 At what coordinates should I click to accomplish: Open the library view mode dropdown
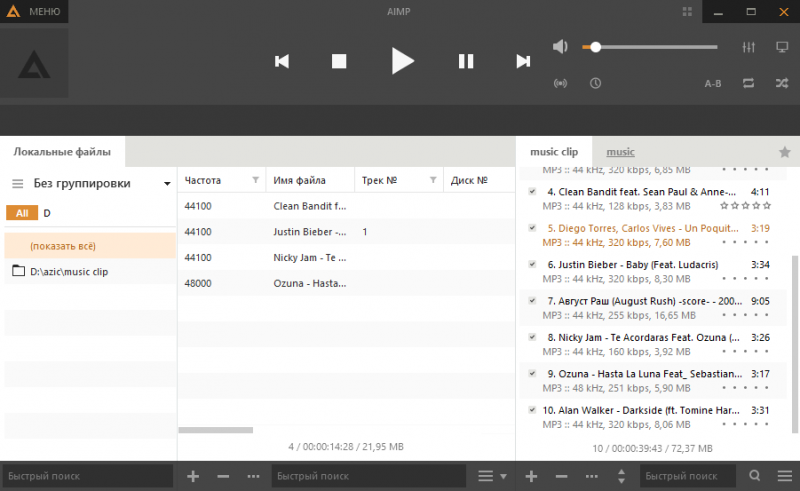pyautogui.click(x=492, y=476)
